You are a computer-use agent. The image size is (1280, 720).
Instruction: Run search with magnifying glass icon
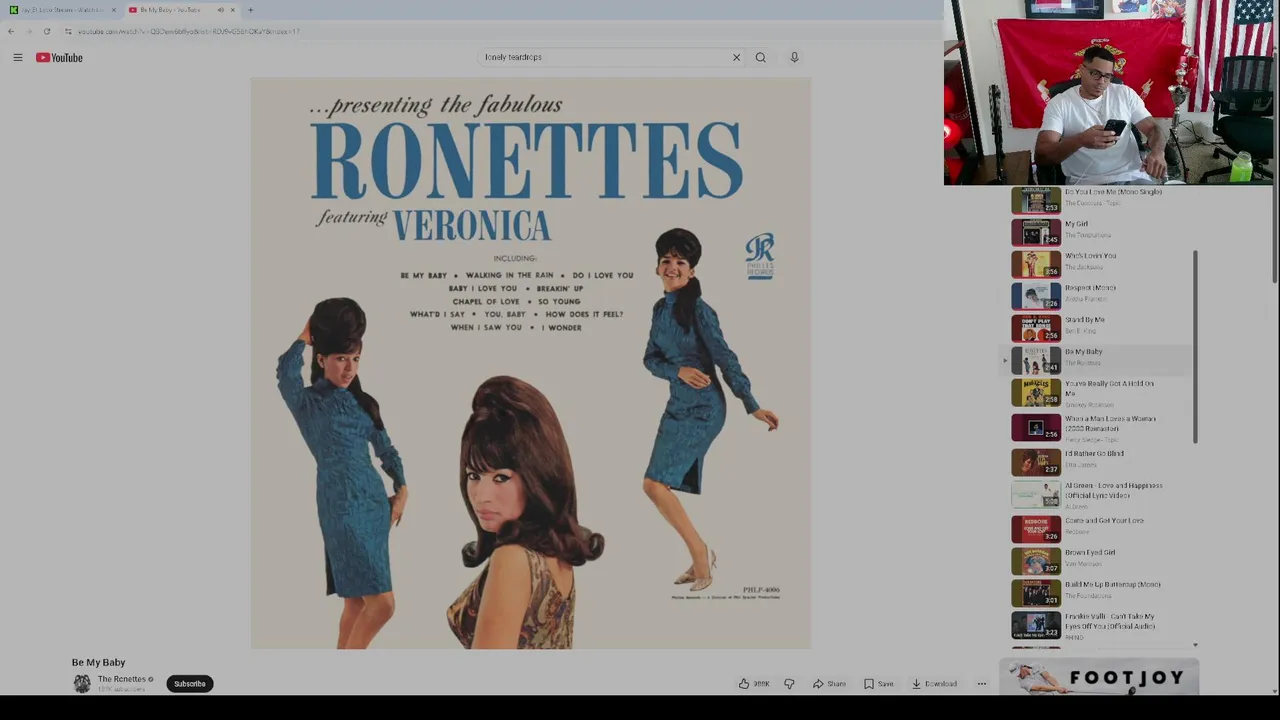pyautogui.click(x=760, y=57)
